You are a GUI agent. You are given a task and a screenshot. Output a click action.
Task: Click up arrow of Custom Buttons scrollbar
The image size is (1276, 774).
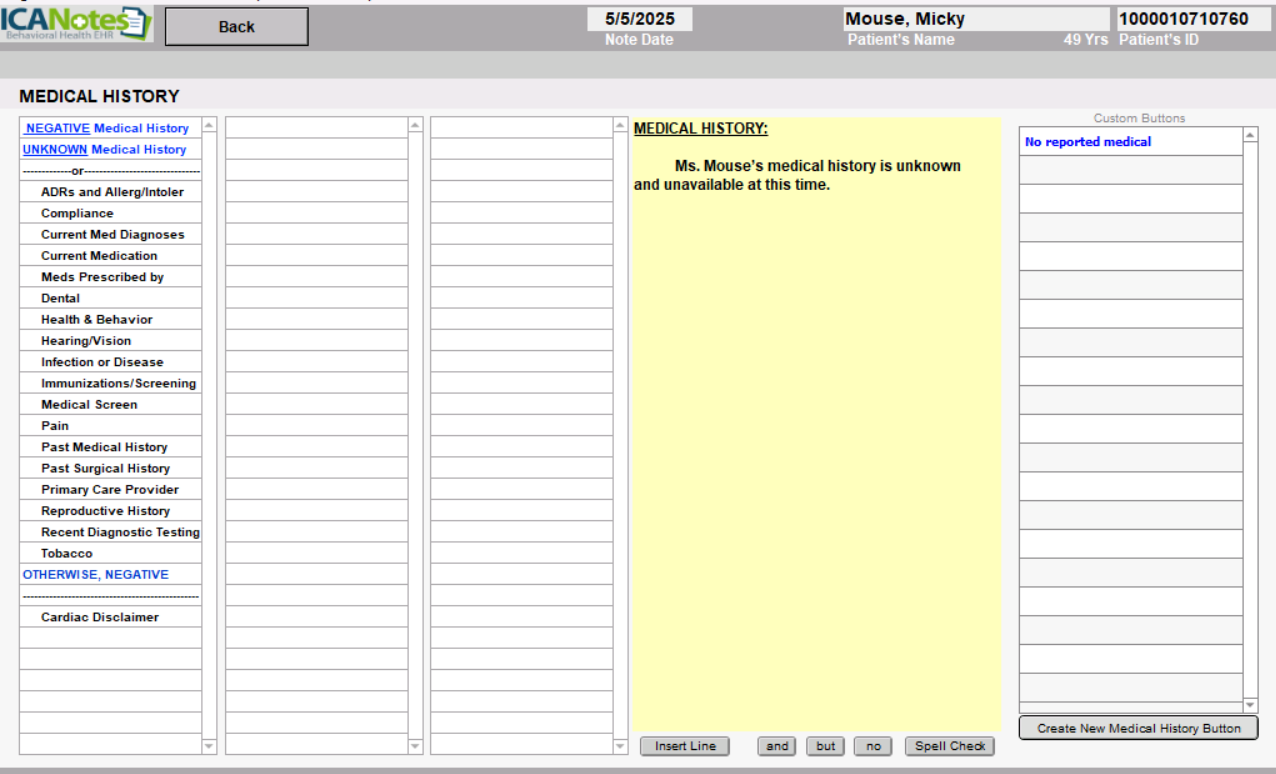[x=1250, y=135]
